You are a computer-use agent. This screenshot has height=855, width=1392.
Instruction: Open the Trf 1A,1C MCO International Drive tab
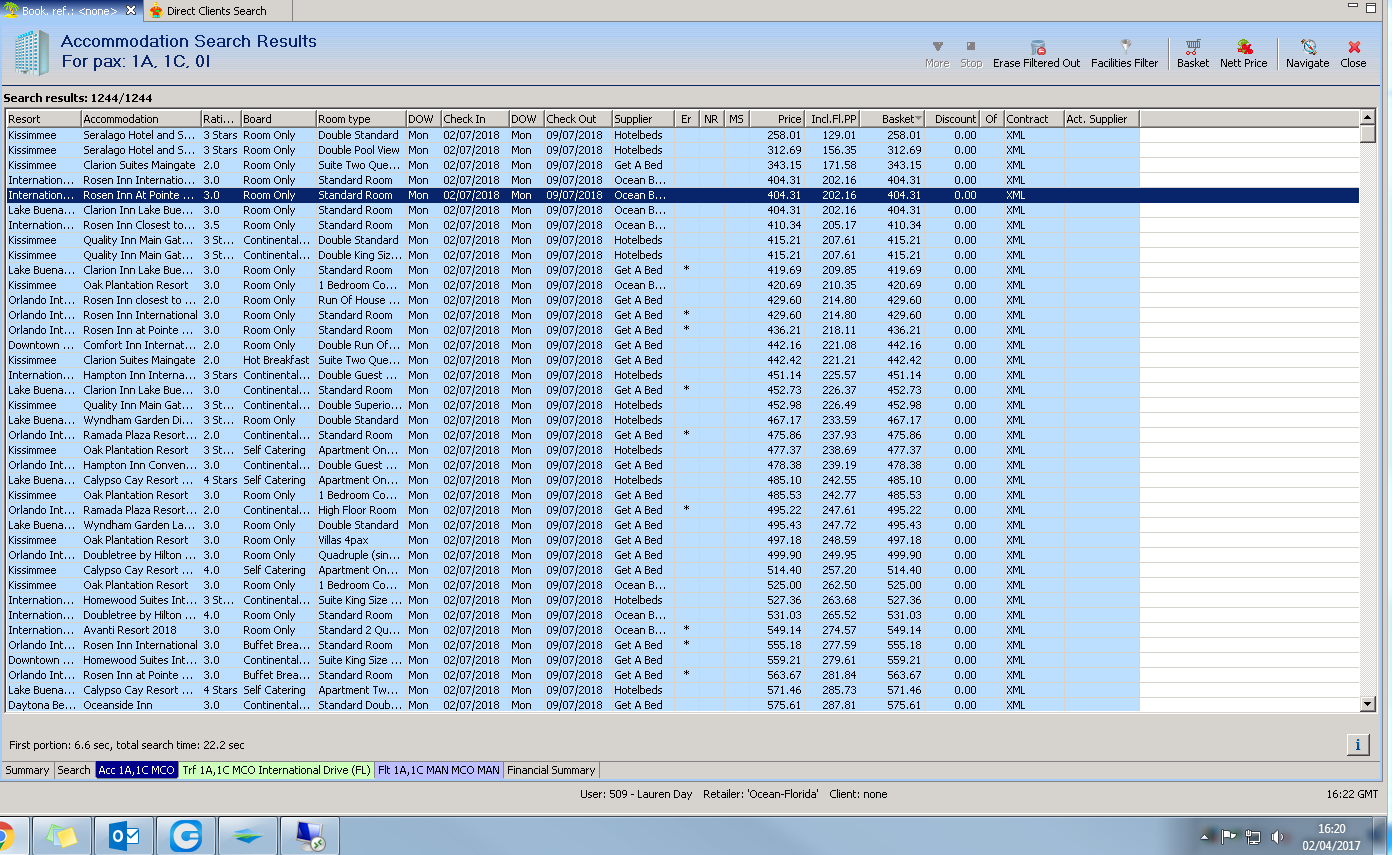[x=276, y=770]
